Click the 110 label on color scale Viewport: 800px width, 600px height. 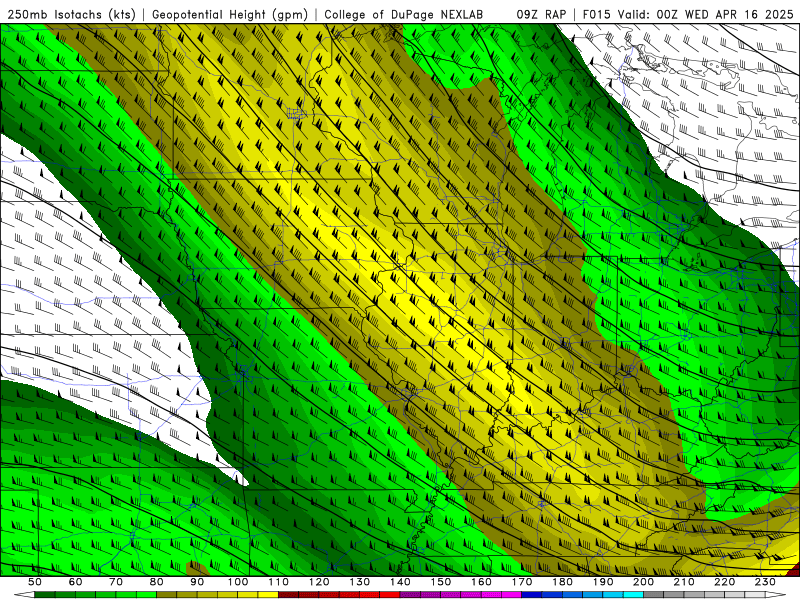pyautogui.click(x=279, y=582)
